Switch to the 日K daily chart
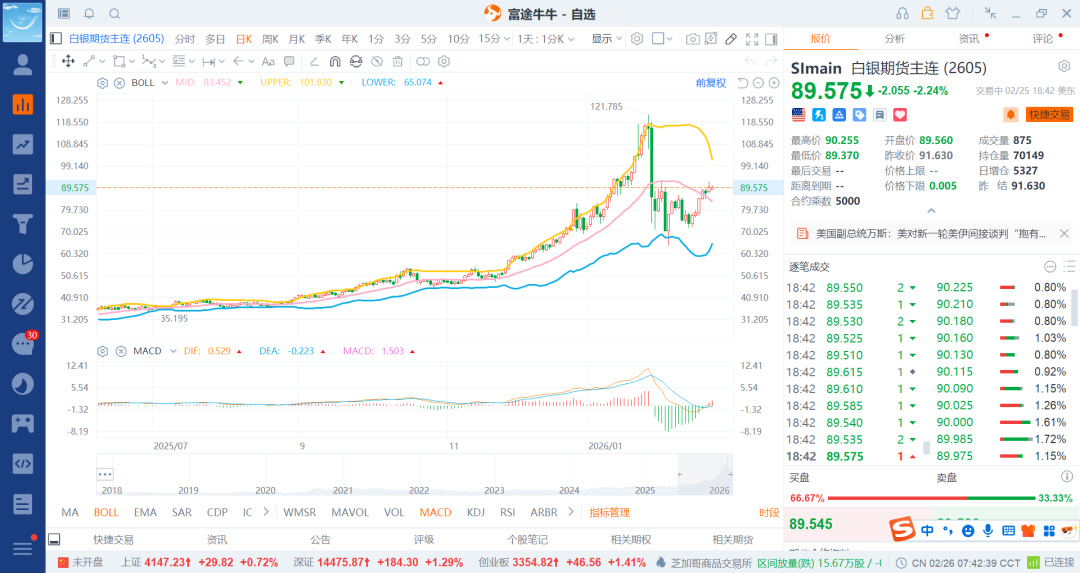Viewport: 1080px width, 573px height. pos(244,39)
